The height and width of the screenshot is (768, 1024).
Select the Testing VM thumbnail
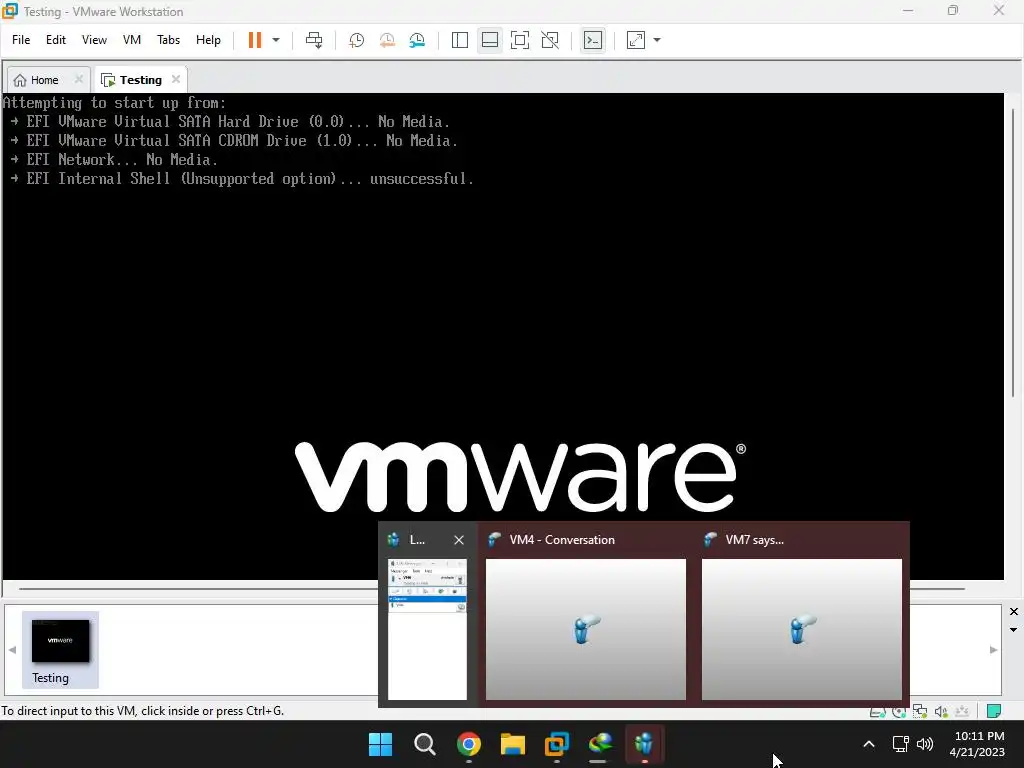point(60,649)
